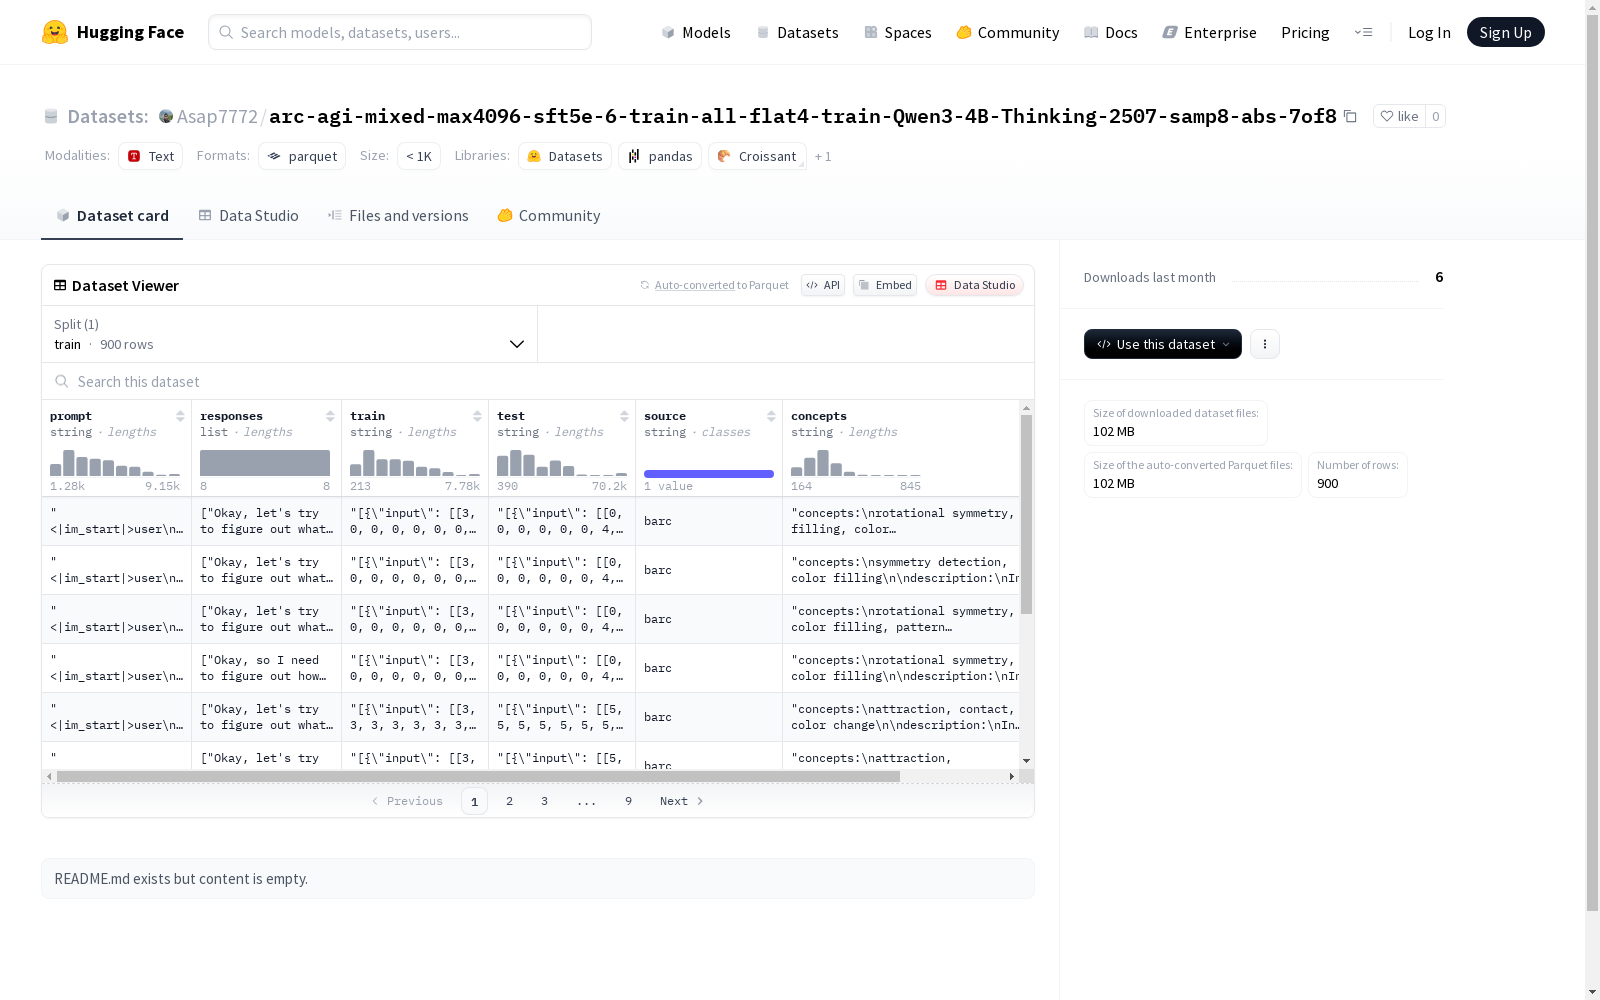Filter by the <1K size tag
Image resolution: width=1600 pixels, height=1000 pixels.
point(419,156)
